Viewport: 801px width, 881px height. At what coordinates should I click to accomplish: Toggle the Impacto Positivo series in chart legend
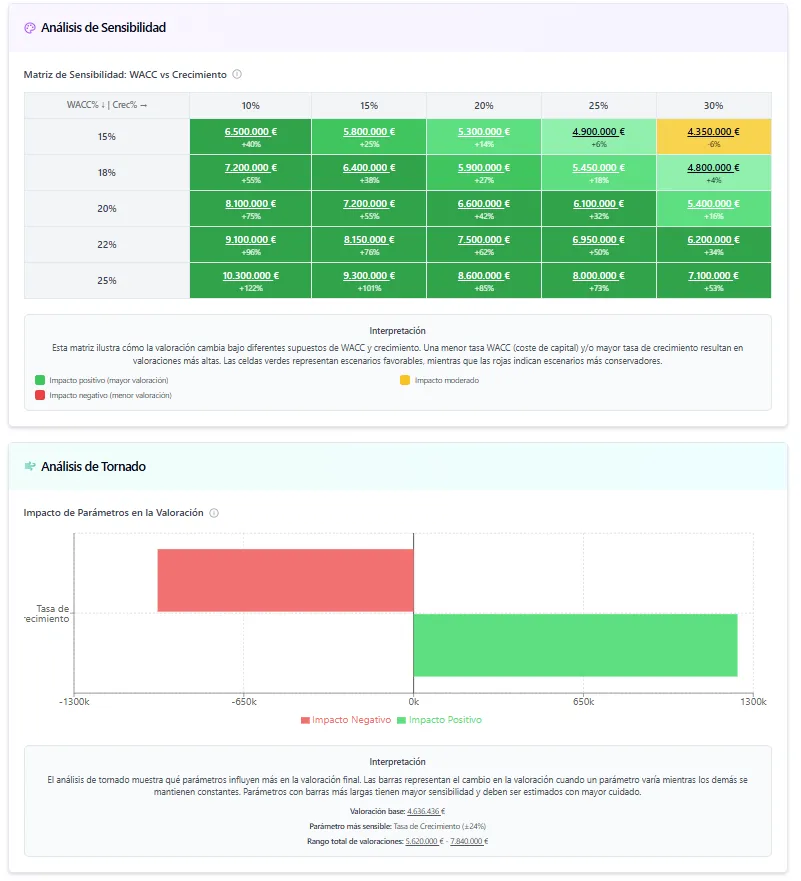coord(440,720)
